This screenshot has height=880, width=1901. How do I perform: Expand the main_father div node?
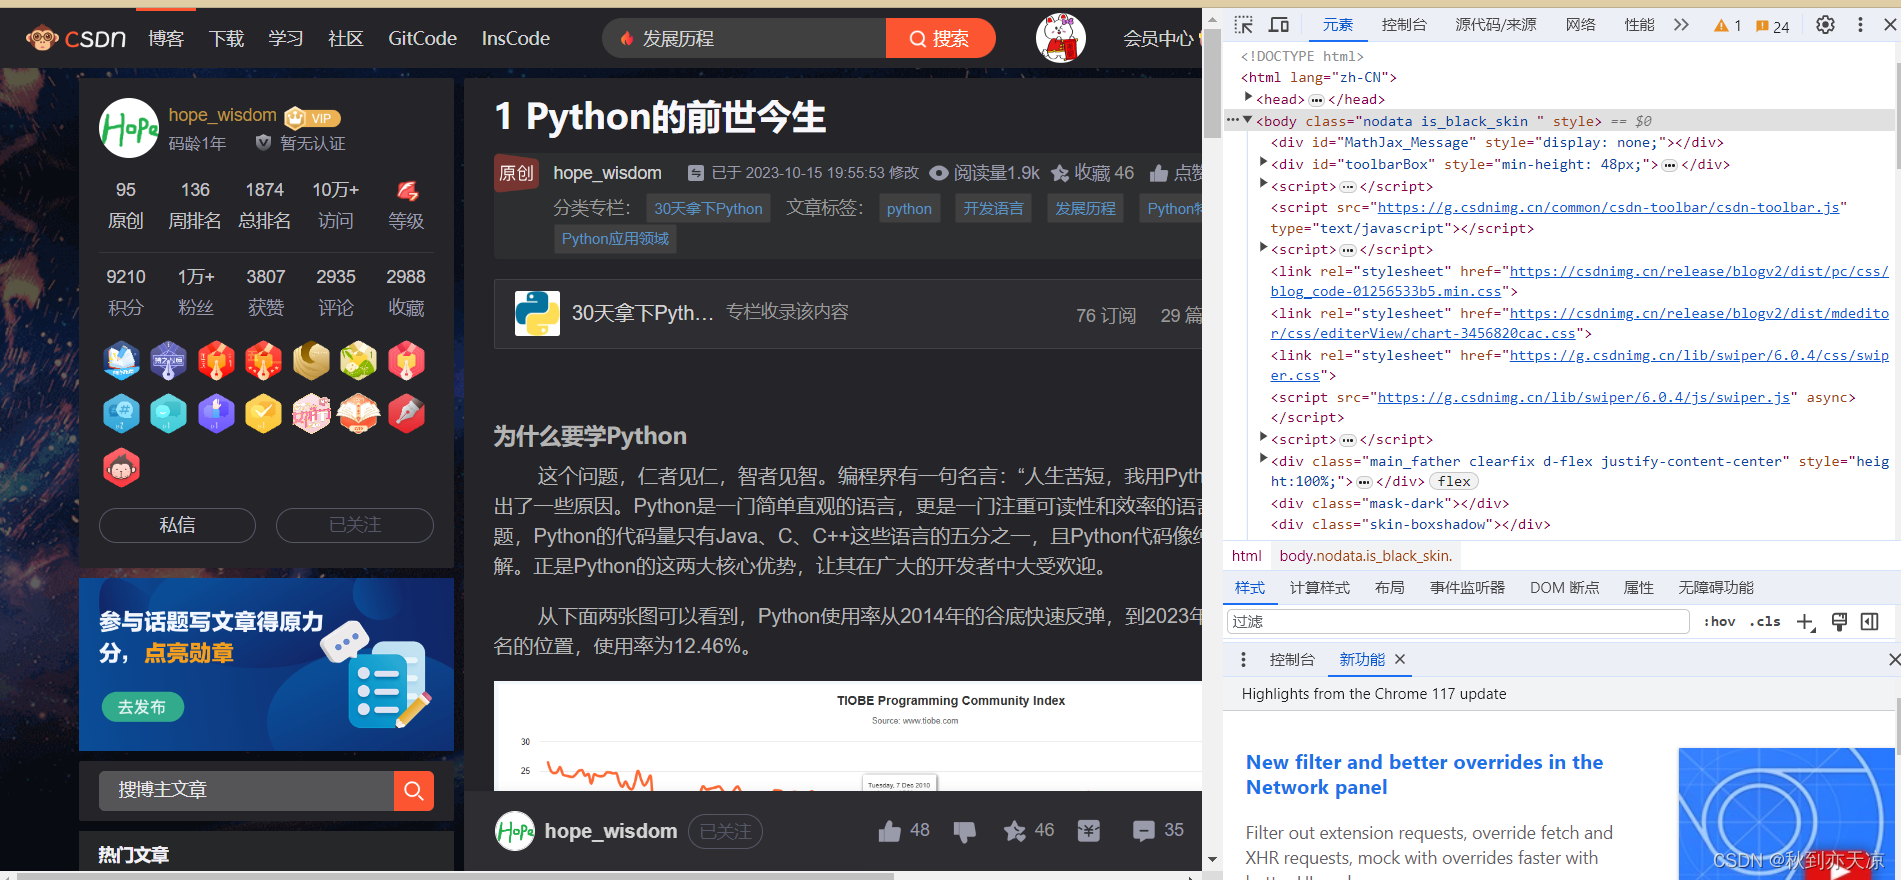(1263, 459)
